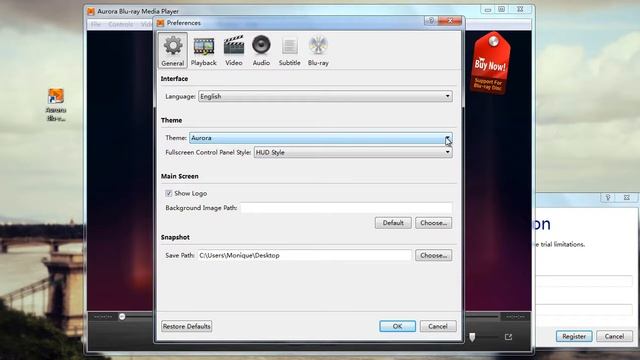
Task: Click the Snapshot Save Path field
Action: tap(304, 255)
